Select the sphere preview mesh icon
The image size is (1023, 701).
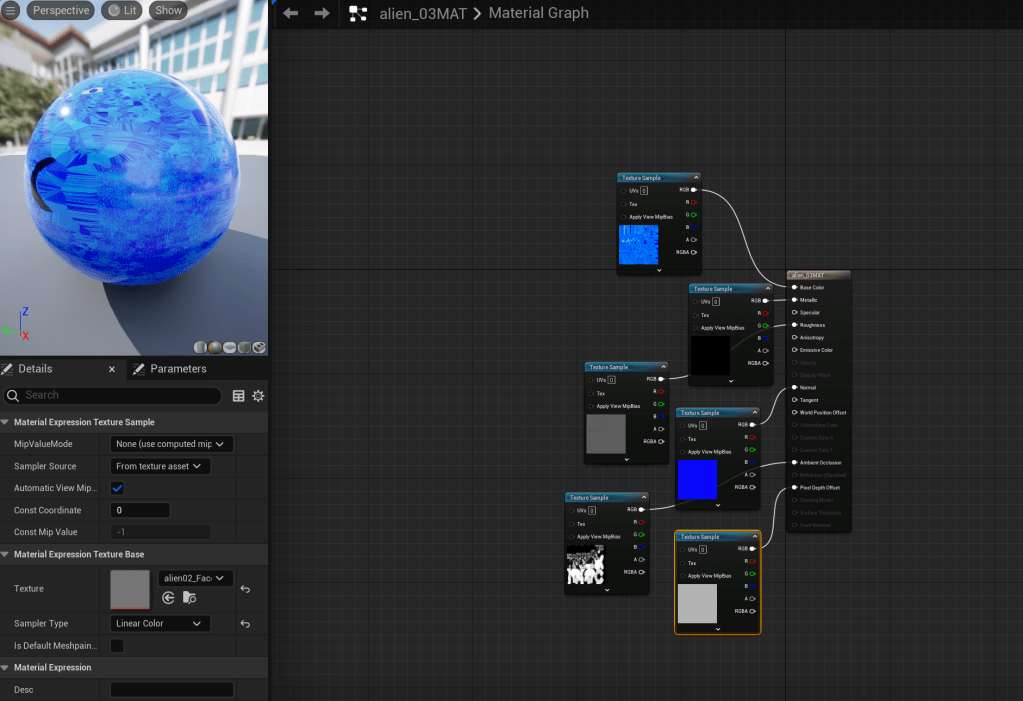[215, 347]
